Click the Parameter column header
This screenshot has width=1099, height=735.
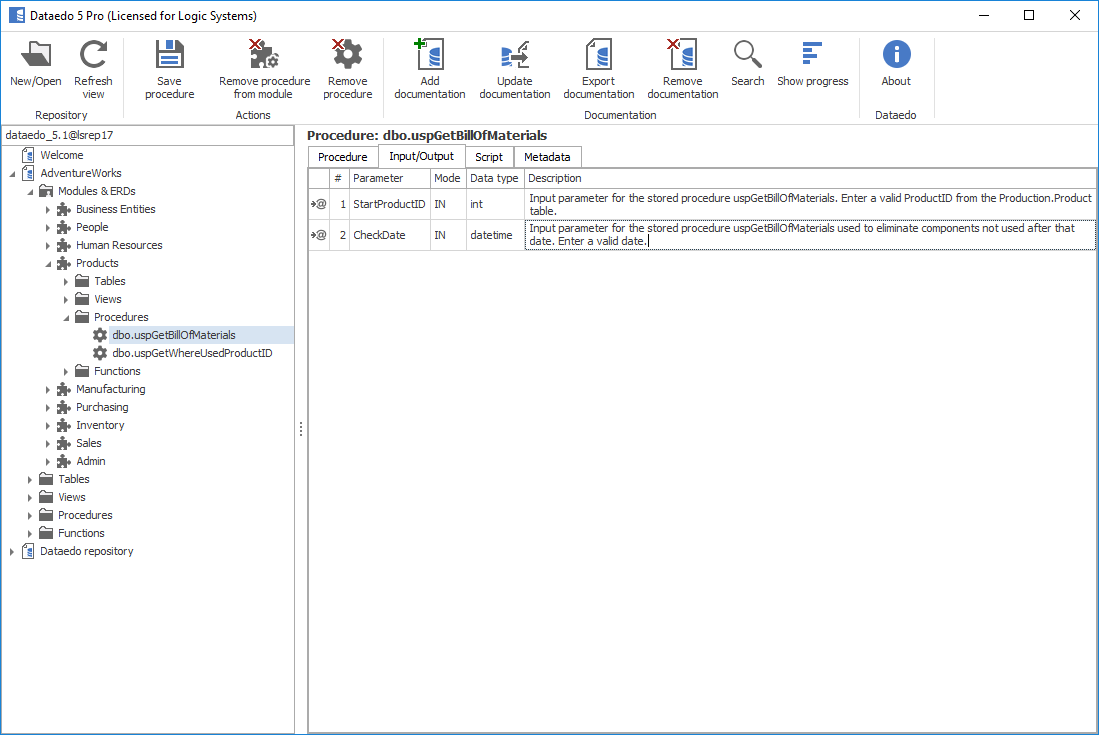tap(378, 178)
